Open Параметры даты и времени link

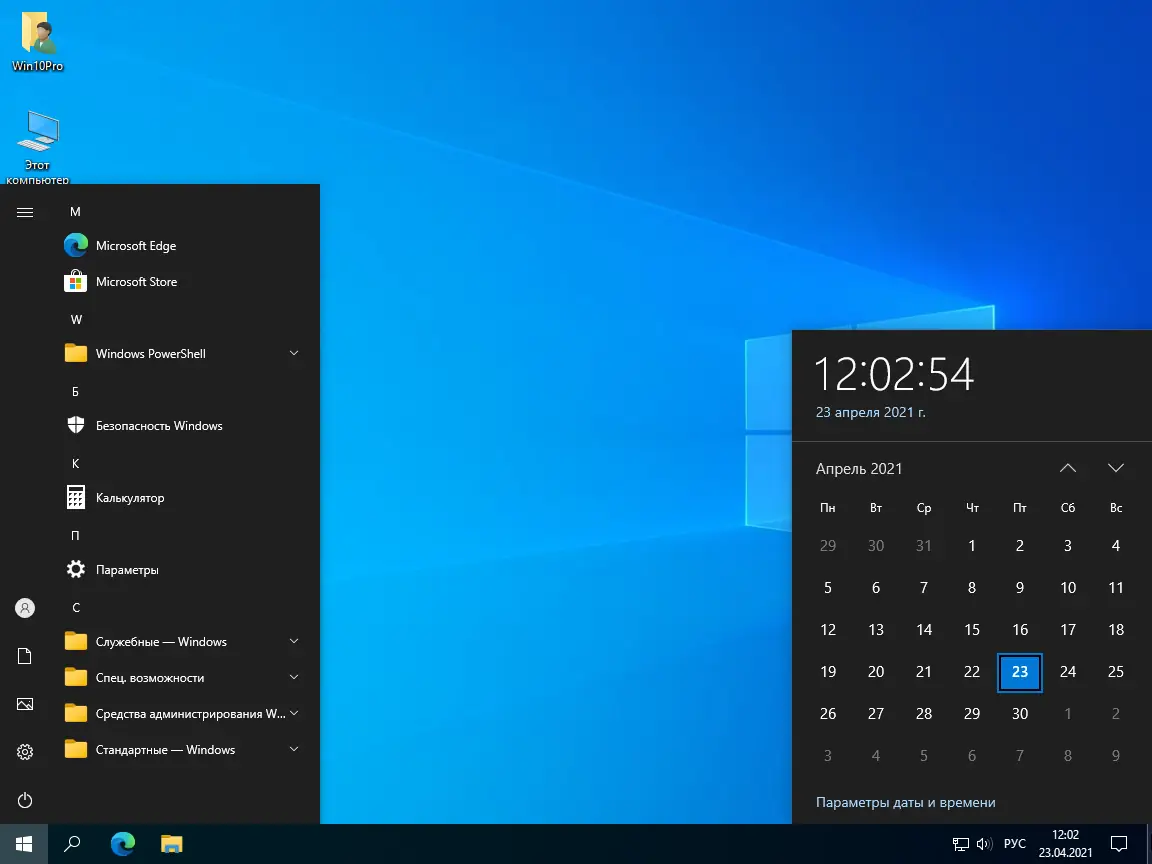[x=905, y=802]
